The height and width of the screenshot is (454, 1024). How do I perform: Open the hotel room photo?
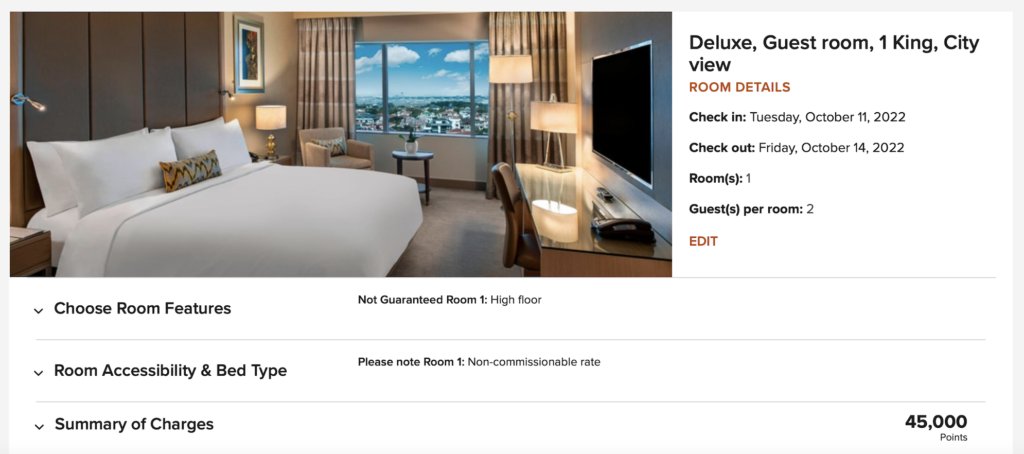(x=341, y=144)
